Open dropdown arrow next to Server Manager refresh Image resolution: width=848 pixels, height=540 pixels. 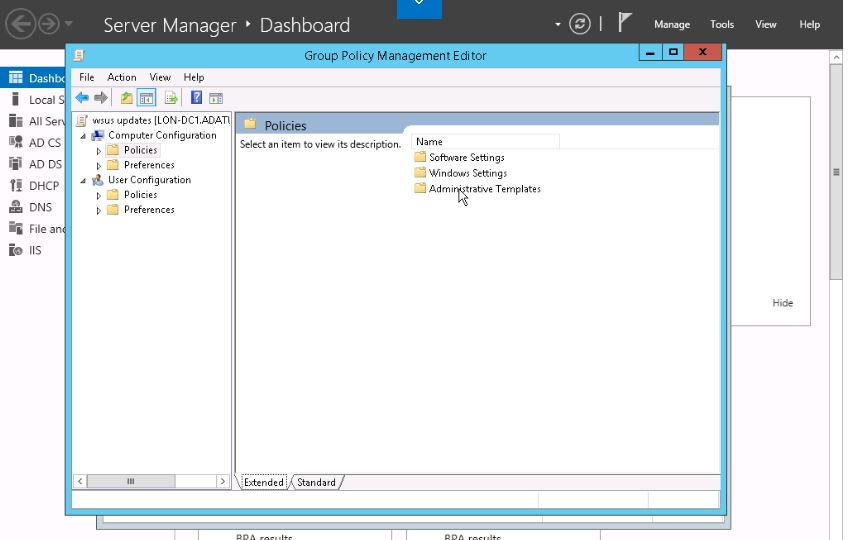click(x=558, y=24)
